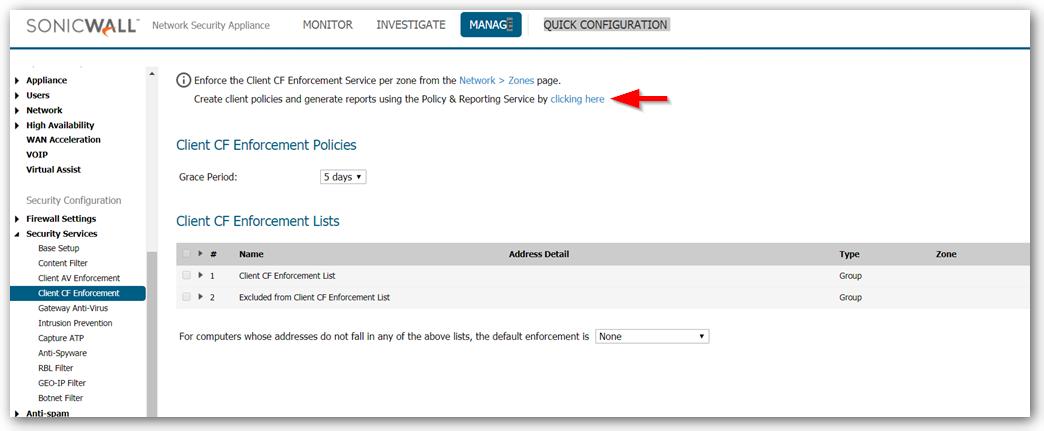The width and height of the screenshot is (1044, 431).
Task: Check the select-all header checkbox
Action: pyautogui.click(x=187, y=254)
